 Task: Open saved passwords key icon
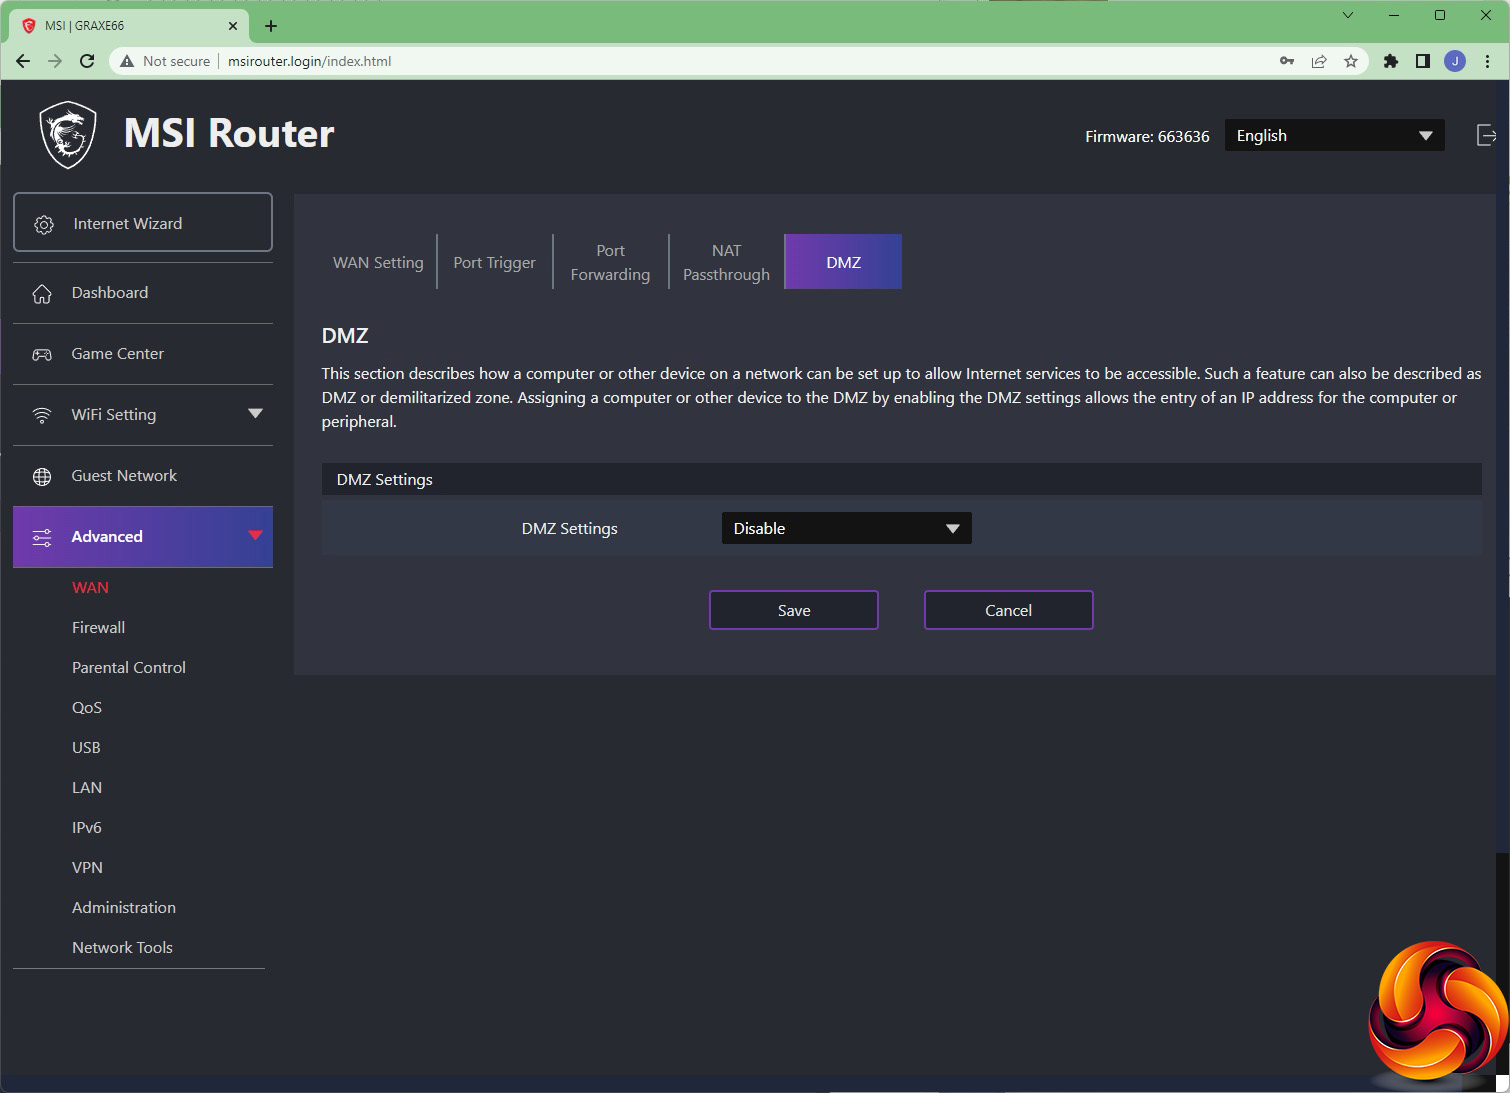1287,61
